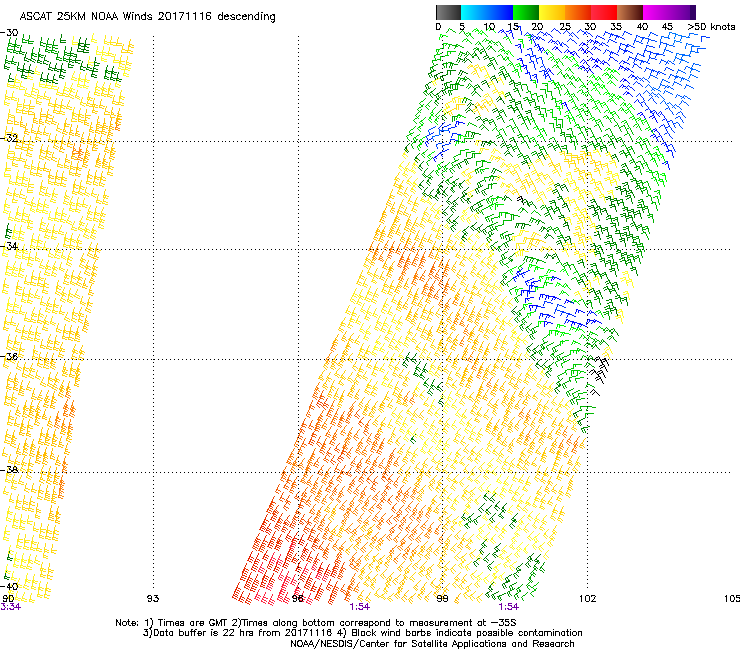This screenshot has width=740, height=650.
Task: Click the -30 latitude axis label
Action: (9, 33)
